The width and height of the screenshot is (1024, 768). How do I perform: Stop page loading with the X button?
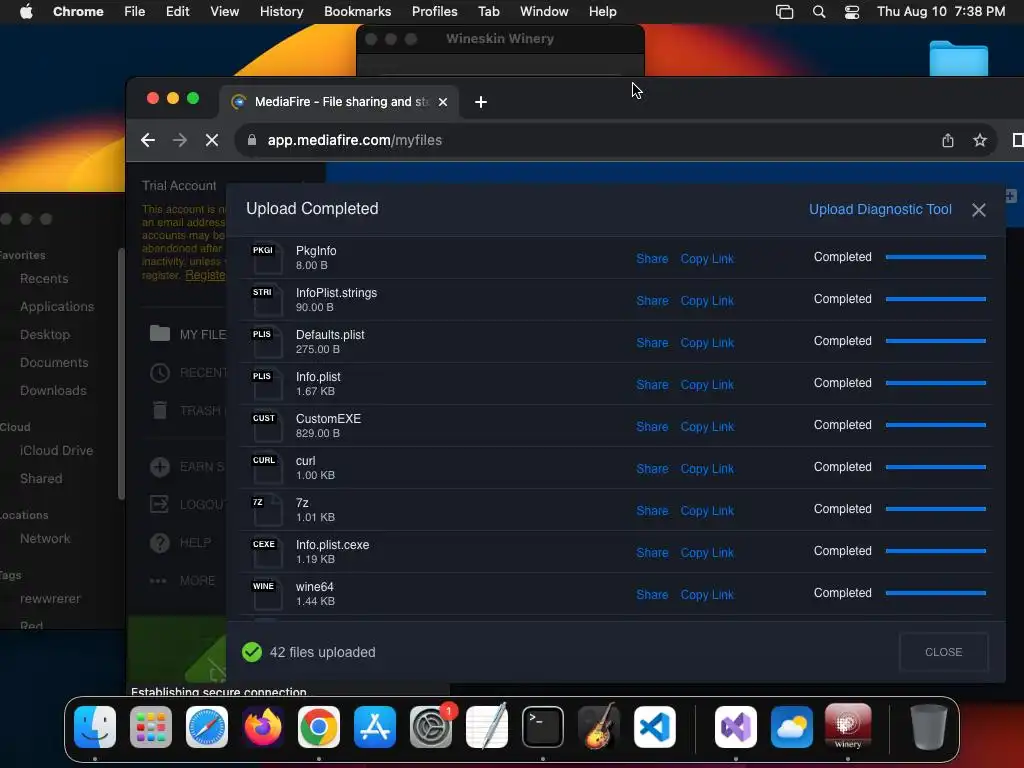pyautogui.click(x=212, y=140)
